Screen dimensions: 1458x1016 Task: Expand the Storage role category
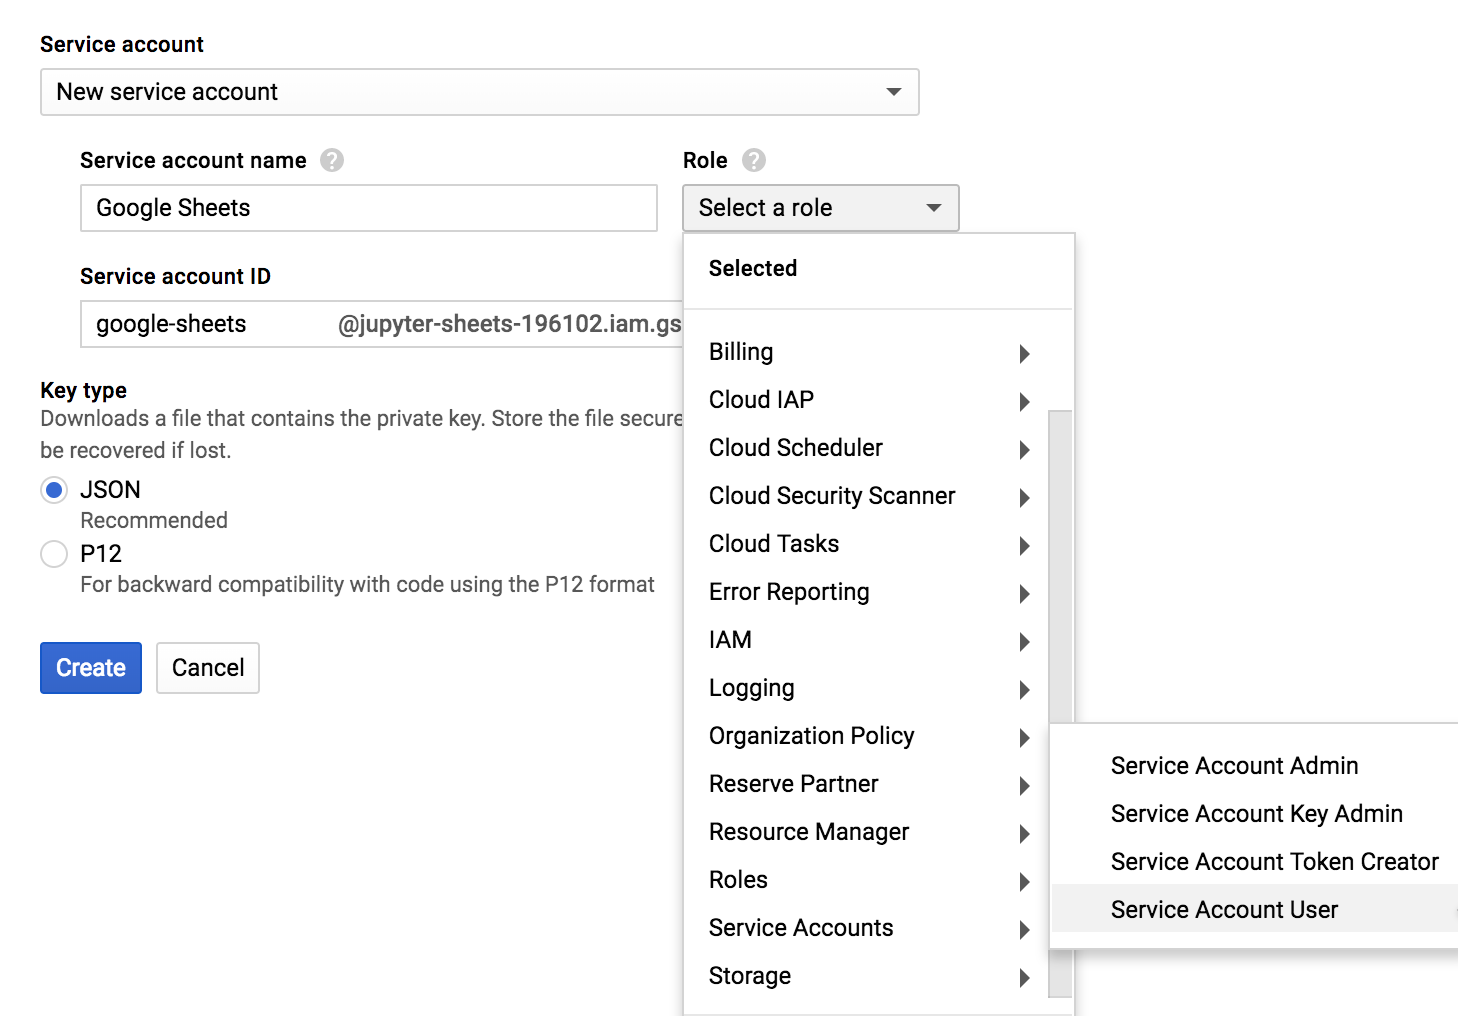click(866, 976)
